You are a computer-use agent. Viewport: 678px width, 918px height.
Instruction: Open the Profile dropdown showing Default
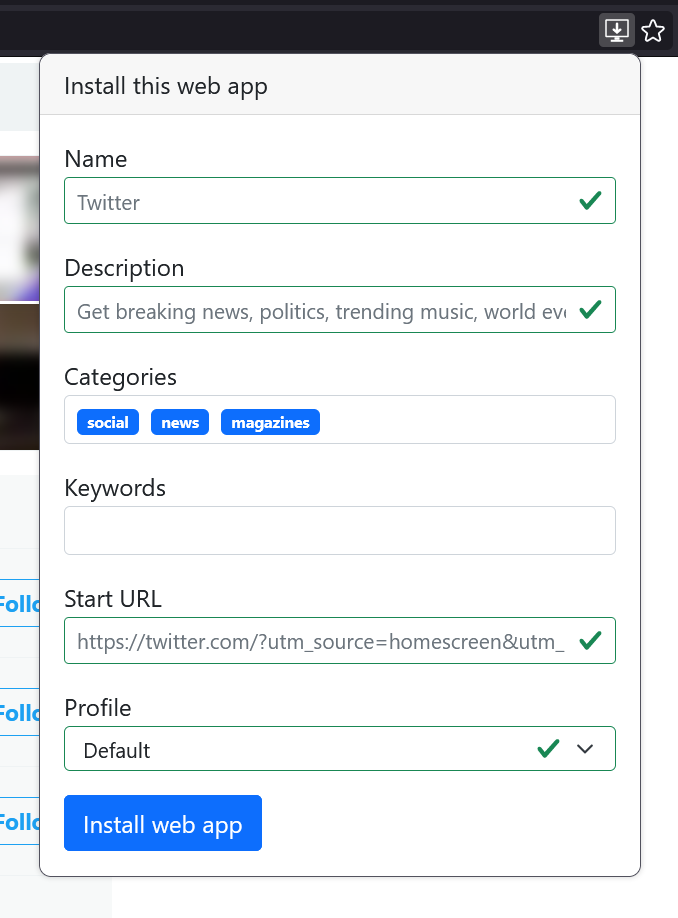tap(300, 749)
